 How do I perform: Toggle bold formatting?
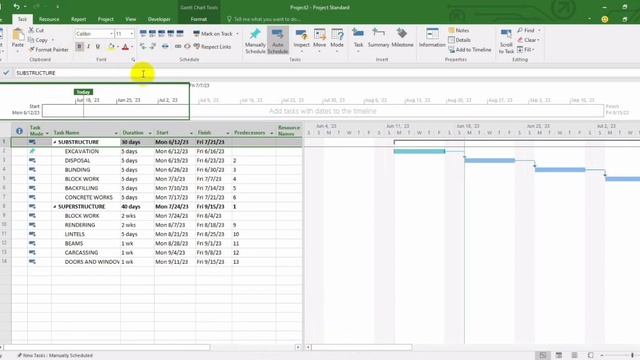pyautogui.click(x=79, y=47)
